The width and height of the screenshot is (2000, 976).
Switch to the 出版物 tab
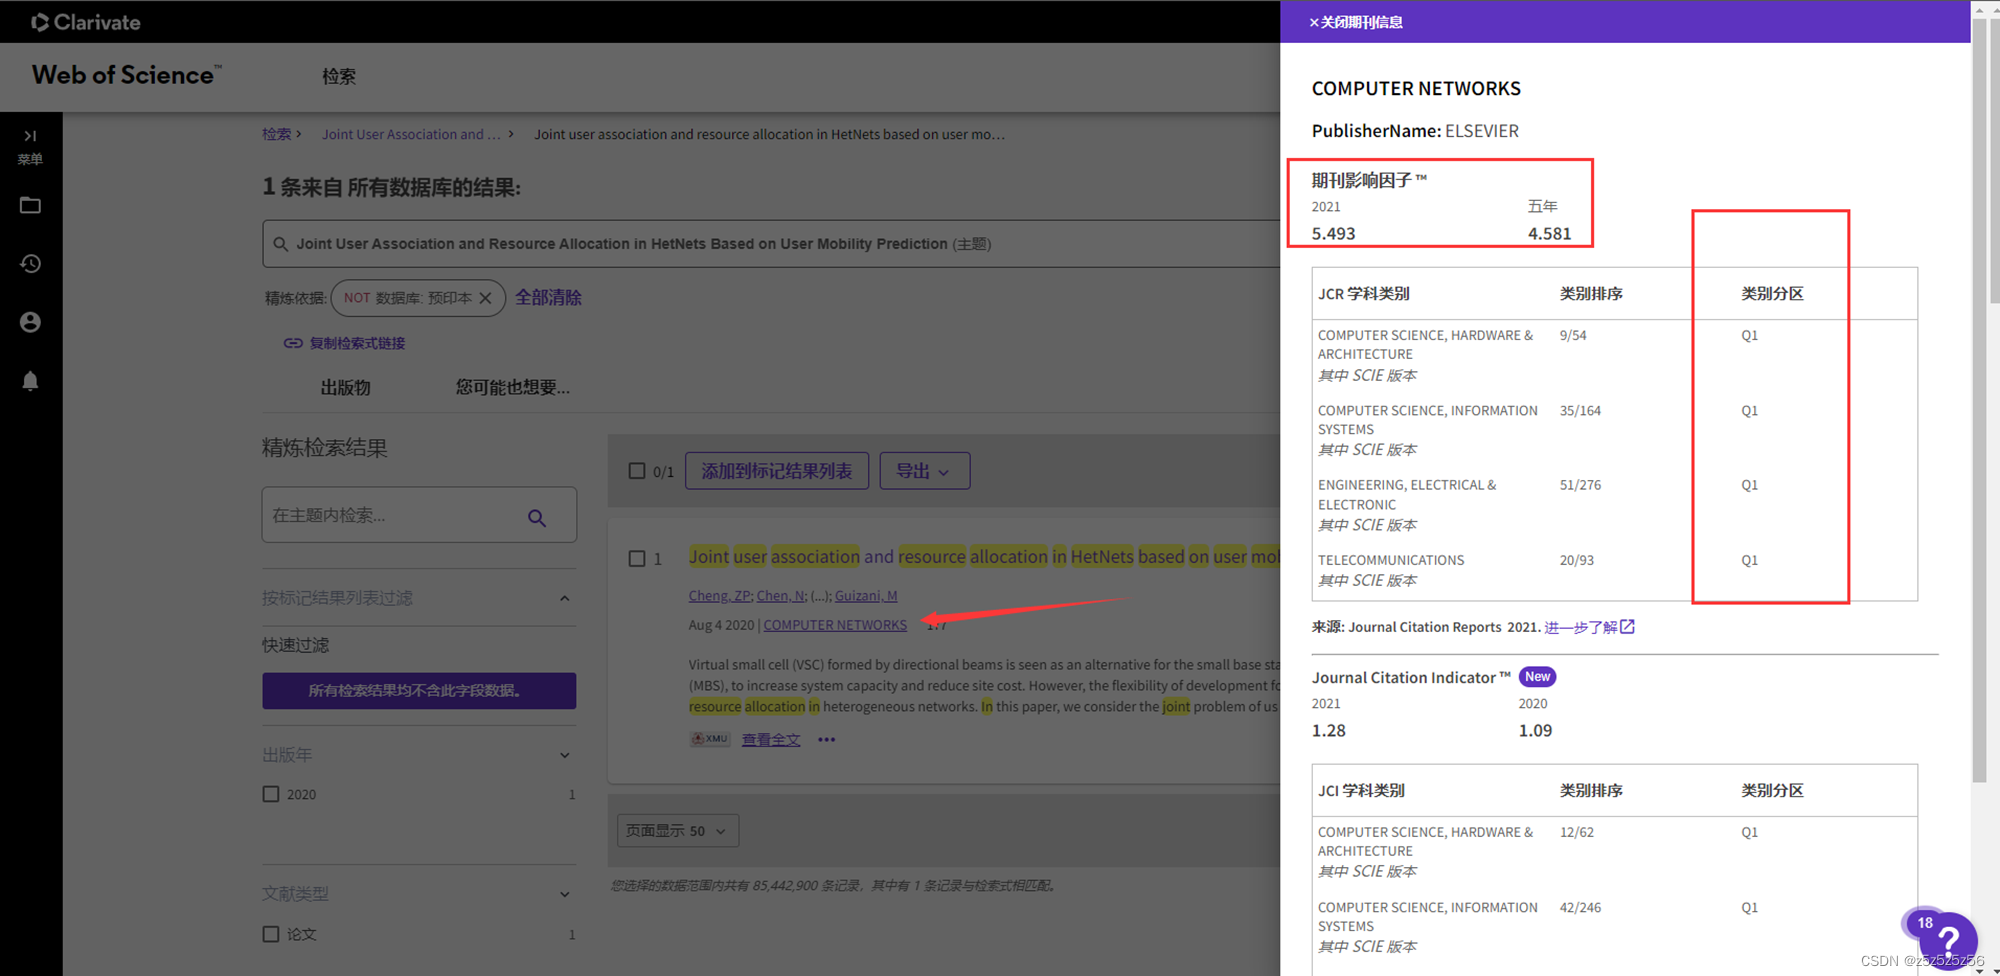(x=345, y=388)
